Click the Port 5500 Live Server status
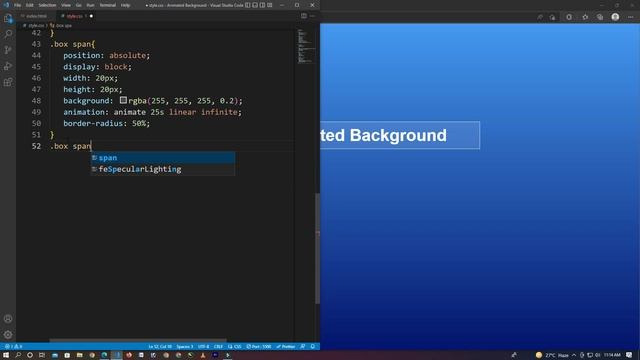This screenshot has width=640, height=360. click(x=259, y=347)
